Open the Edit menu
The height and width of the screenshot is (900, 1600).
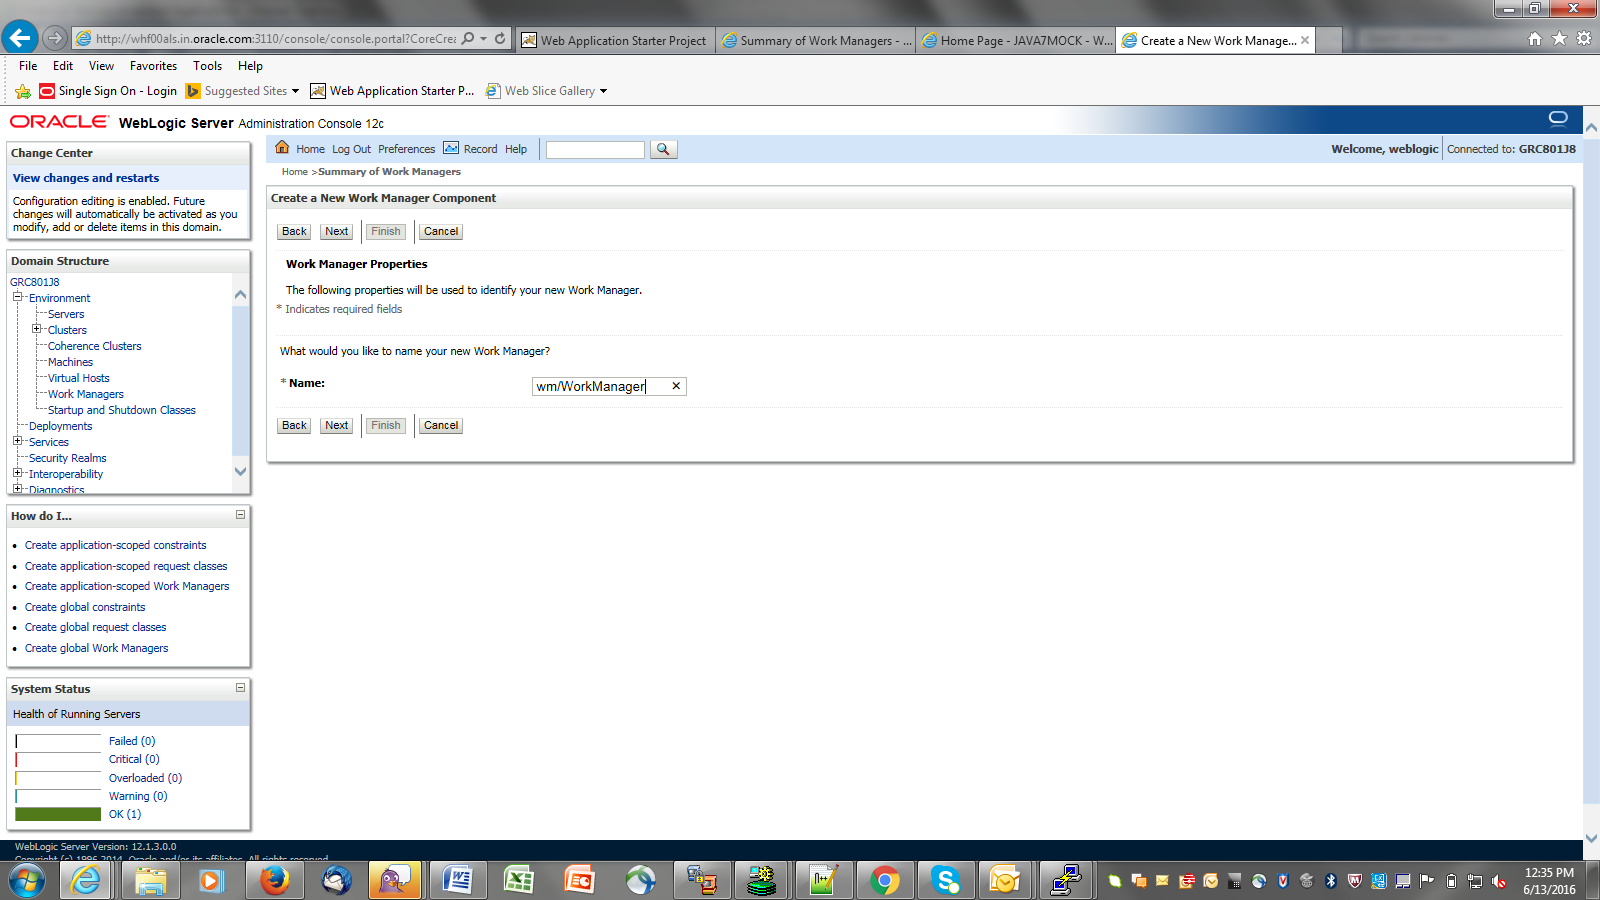(63, 66)
